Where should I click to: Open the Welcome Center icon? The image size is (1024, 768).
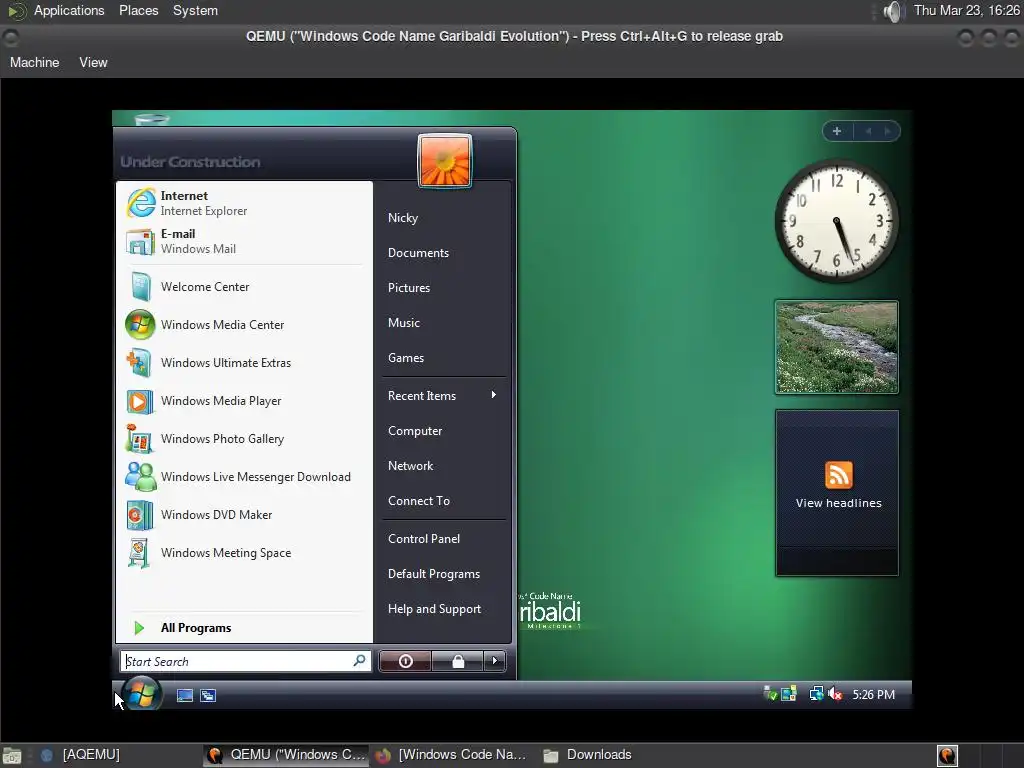[140, 287]
